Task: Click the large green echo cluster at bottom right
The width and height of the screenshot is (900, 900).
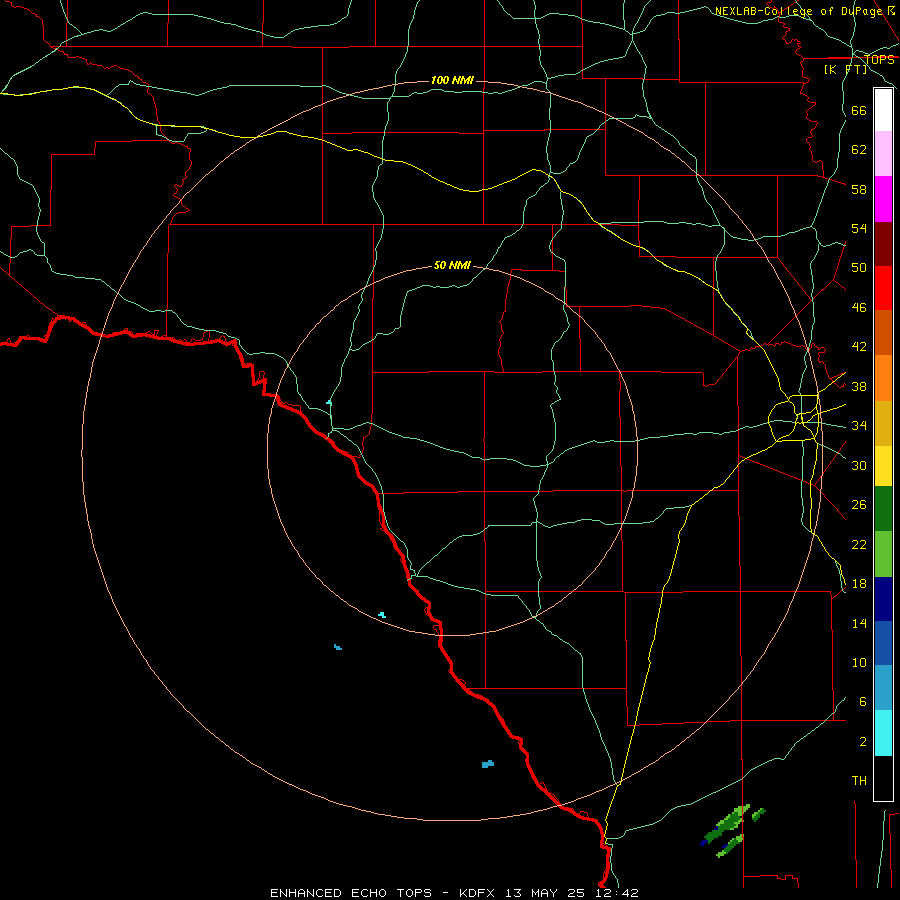Action: (x=726, y=825)
